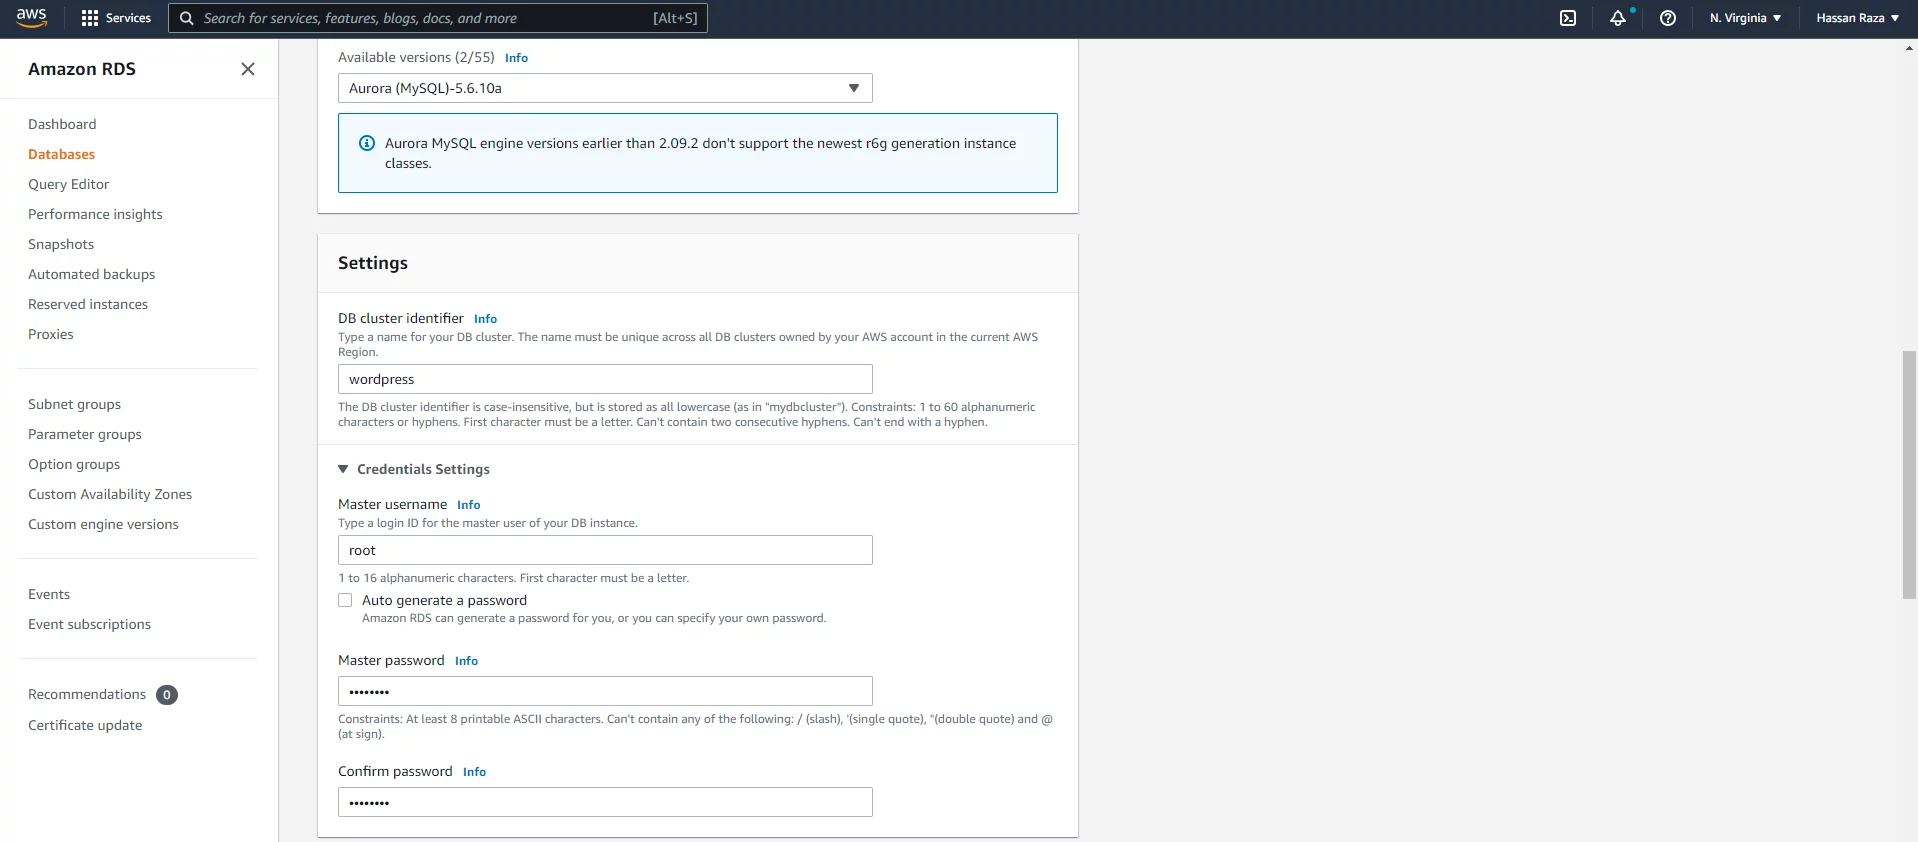Screen dimensions: 1918x842
Task: Click the search magnifier icon
Action: coord(186,18)
